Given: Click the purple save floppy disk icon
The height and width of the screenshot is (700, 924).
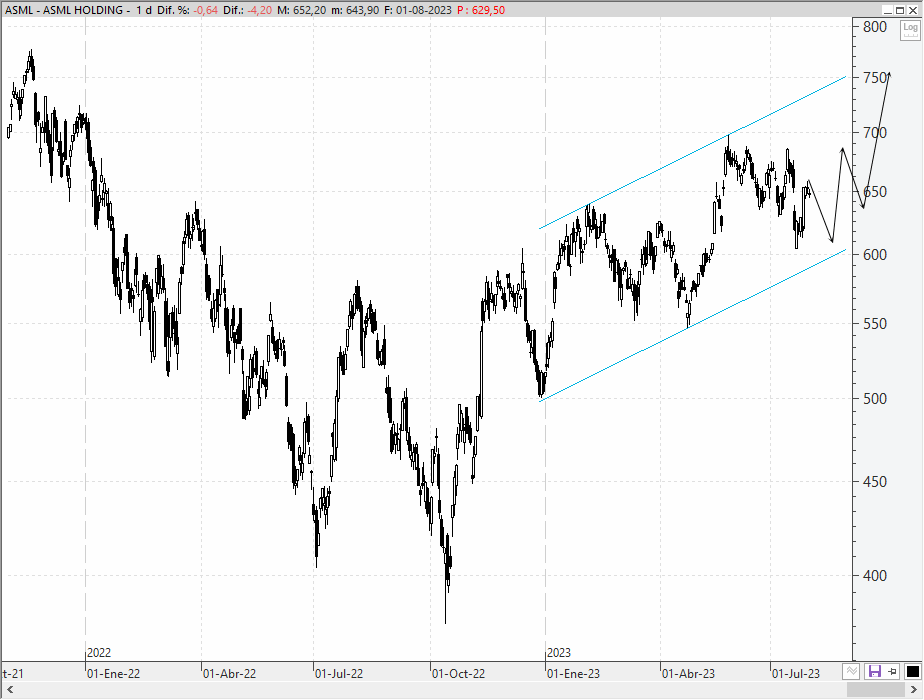Looking at the screenshot, I should pyautogui.click(x=874, y=671).
